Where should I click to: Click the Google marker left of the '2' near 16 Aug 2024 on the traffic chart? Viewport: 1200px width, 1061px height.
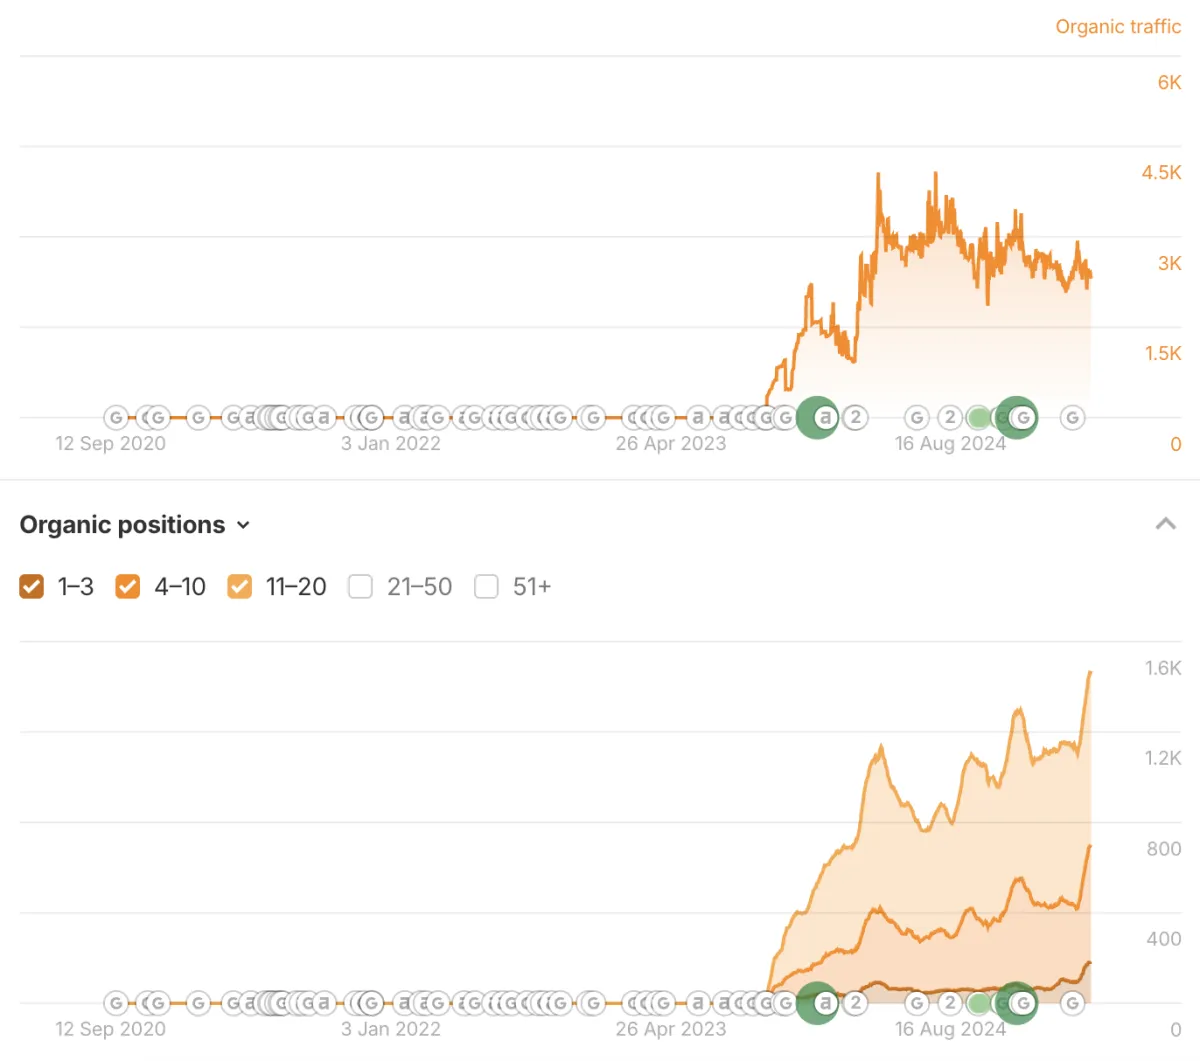pos(916,417)
